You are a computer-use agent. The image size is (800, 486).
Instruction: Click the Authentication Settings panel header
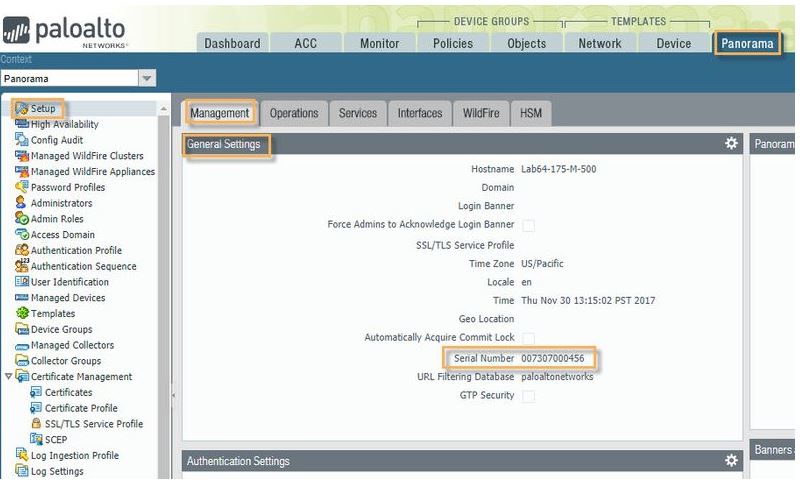point(462,461)
